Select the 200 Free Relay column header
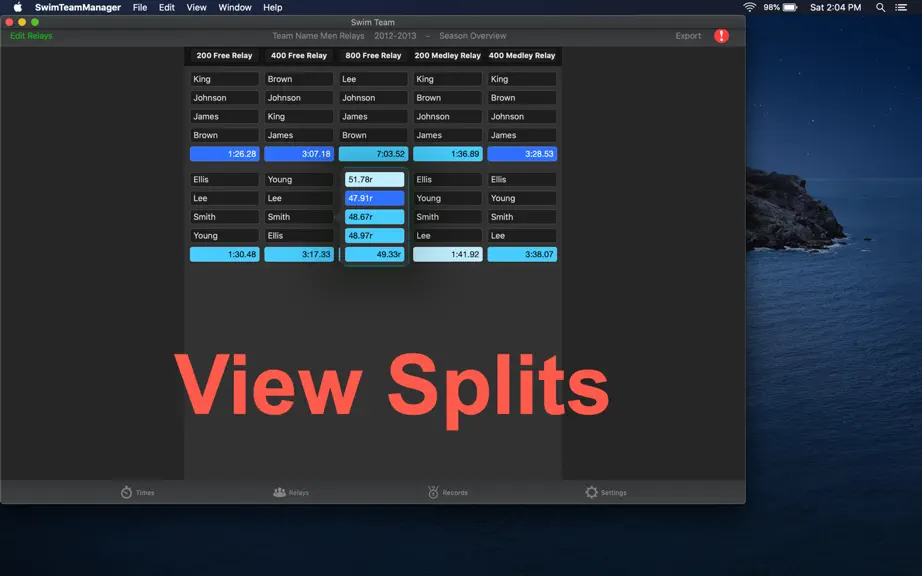Viewport: 922px width, 576px height. point(224,55)
